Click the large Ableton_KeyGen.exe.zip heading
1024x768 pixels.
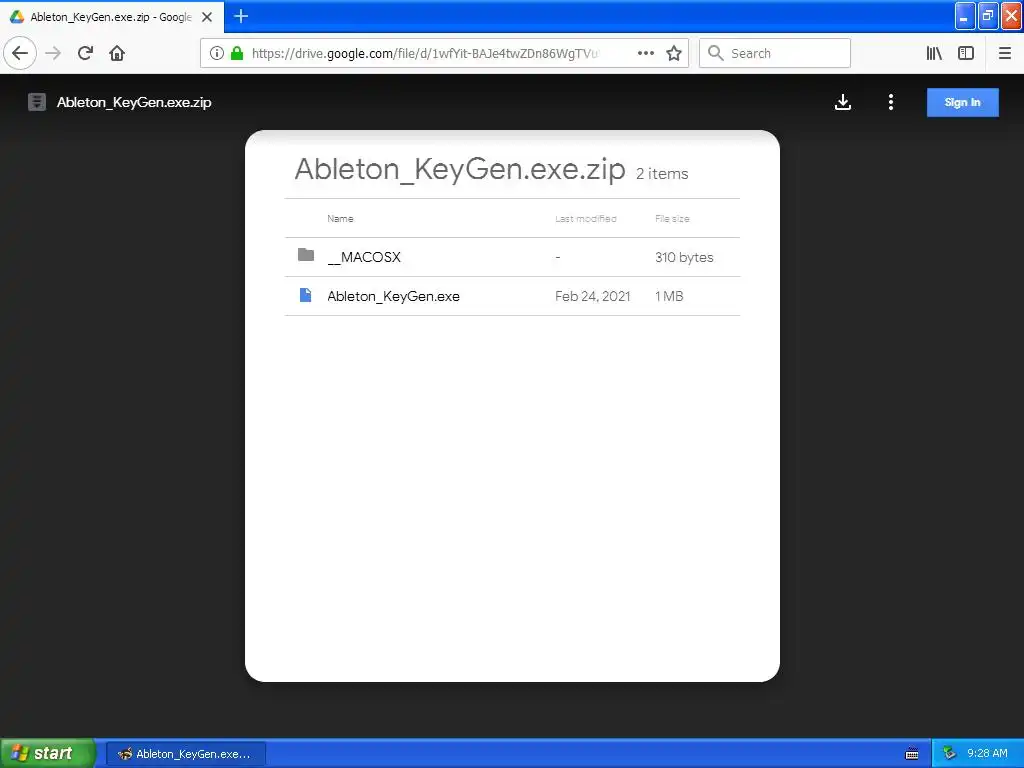coord(460,170)
